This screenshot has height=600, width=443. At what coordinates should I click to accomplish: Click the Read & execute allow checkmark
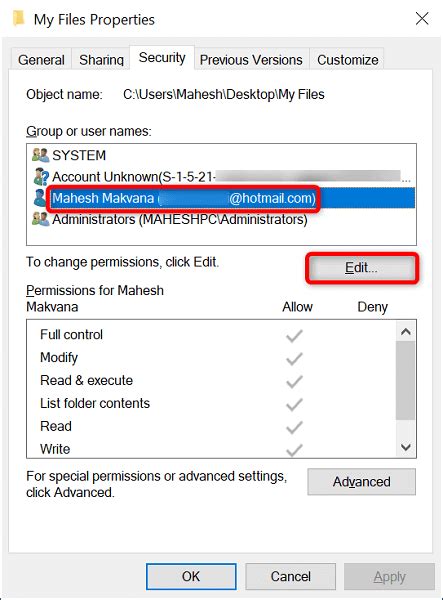(x=294, y=382)
